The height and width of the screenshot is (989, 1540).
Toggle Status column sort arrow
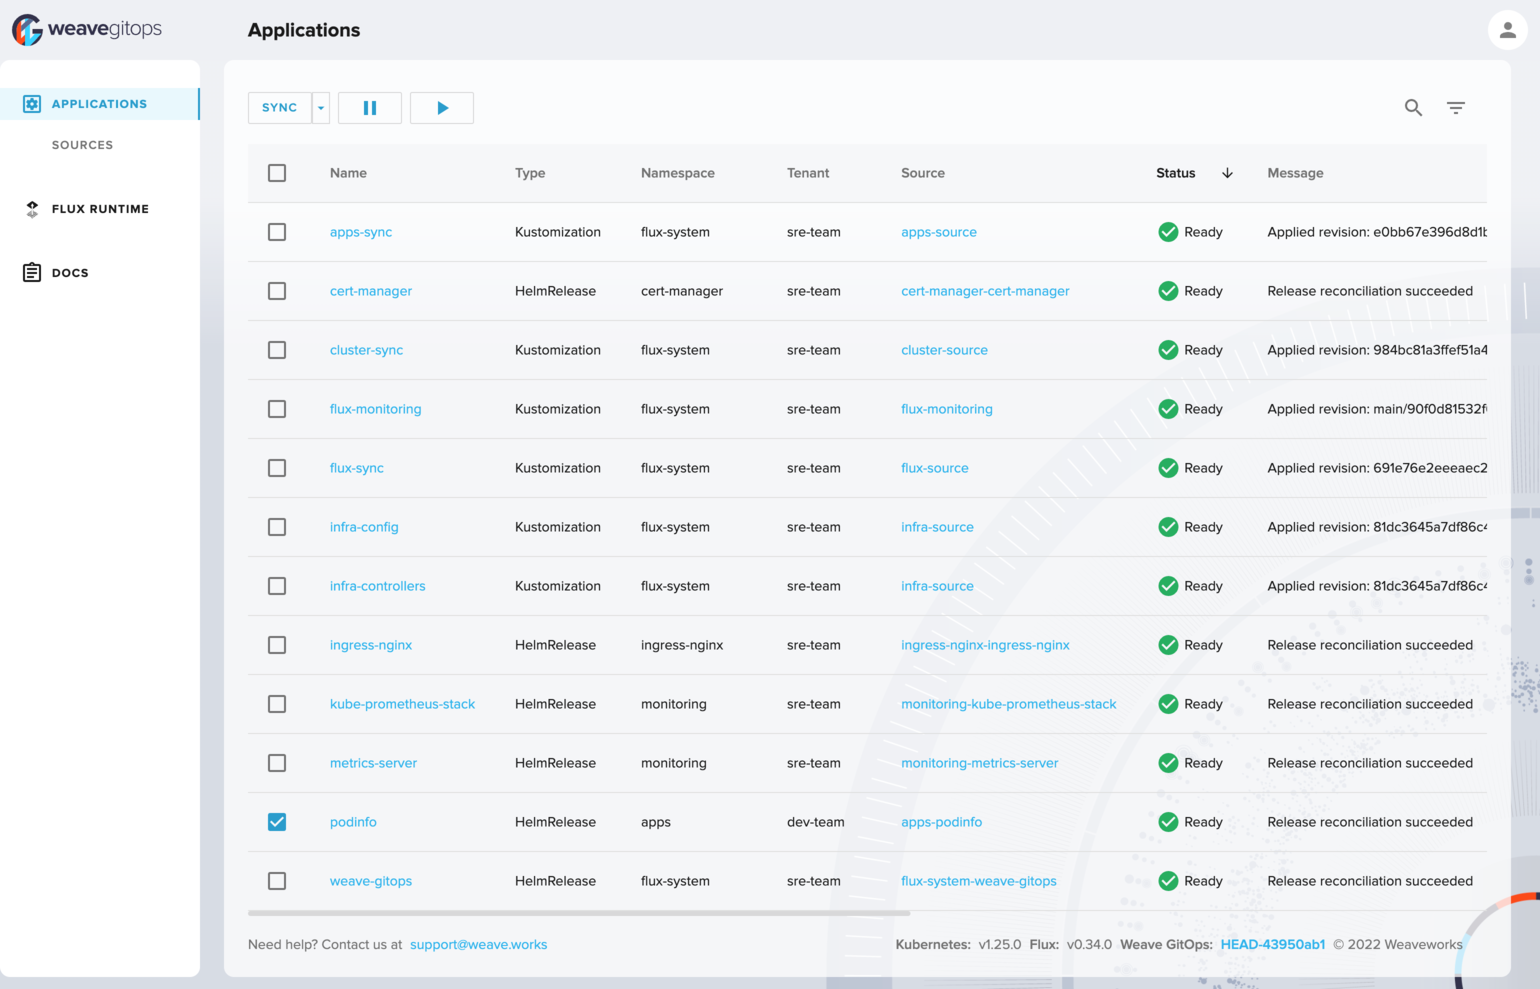[x=1227, y=173]
